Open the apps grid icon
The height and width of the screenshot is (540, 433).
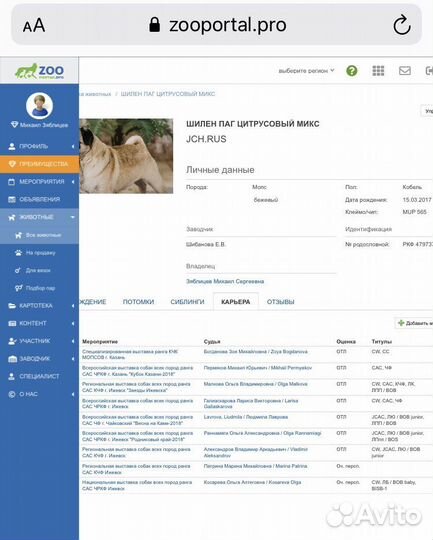378,71
